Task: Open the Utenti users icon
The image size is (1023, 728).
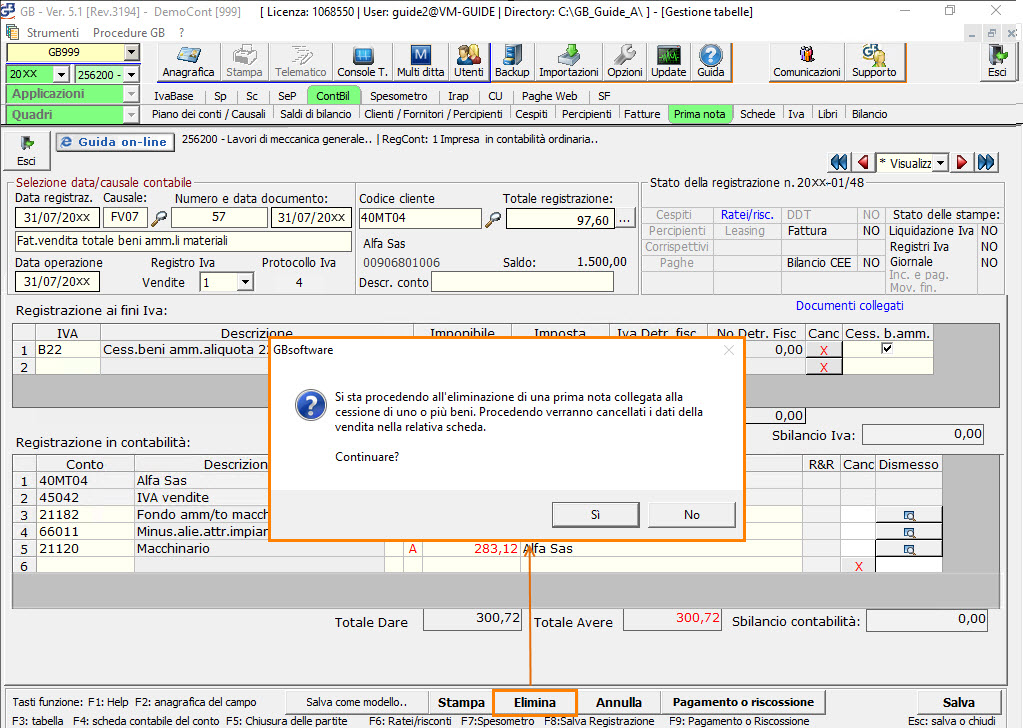Action: [468, 62]
